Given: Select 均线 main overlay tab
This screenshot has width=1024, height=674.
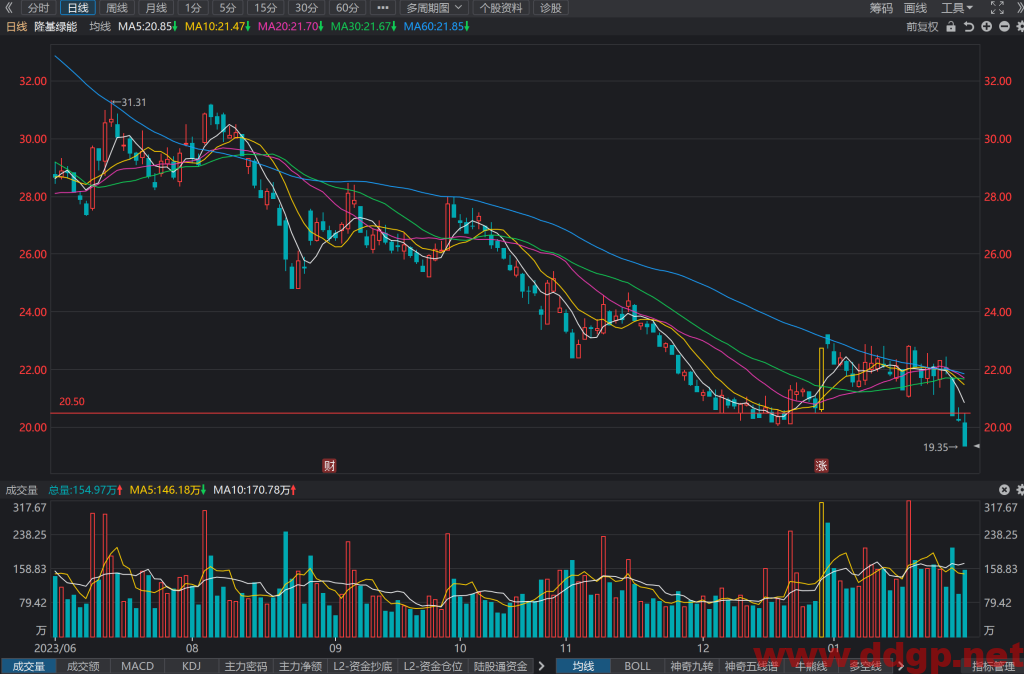Looking at the screenshot, I should [x=583, y=666].
